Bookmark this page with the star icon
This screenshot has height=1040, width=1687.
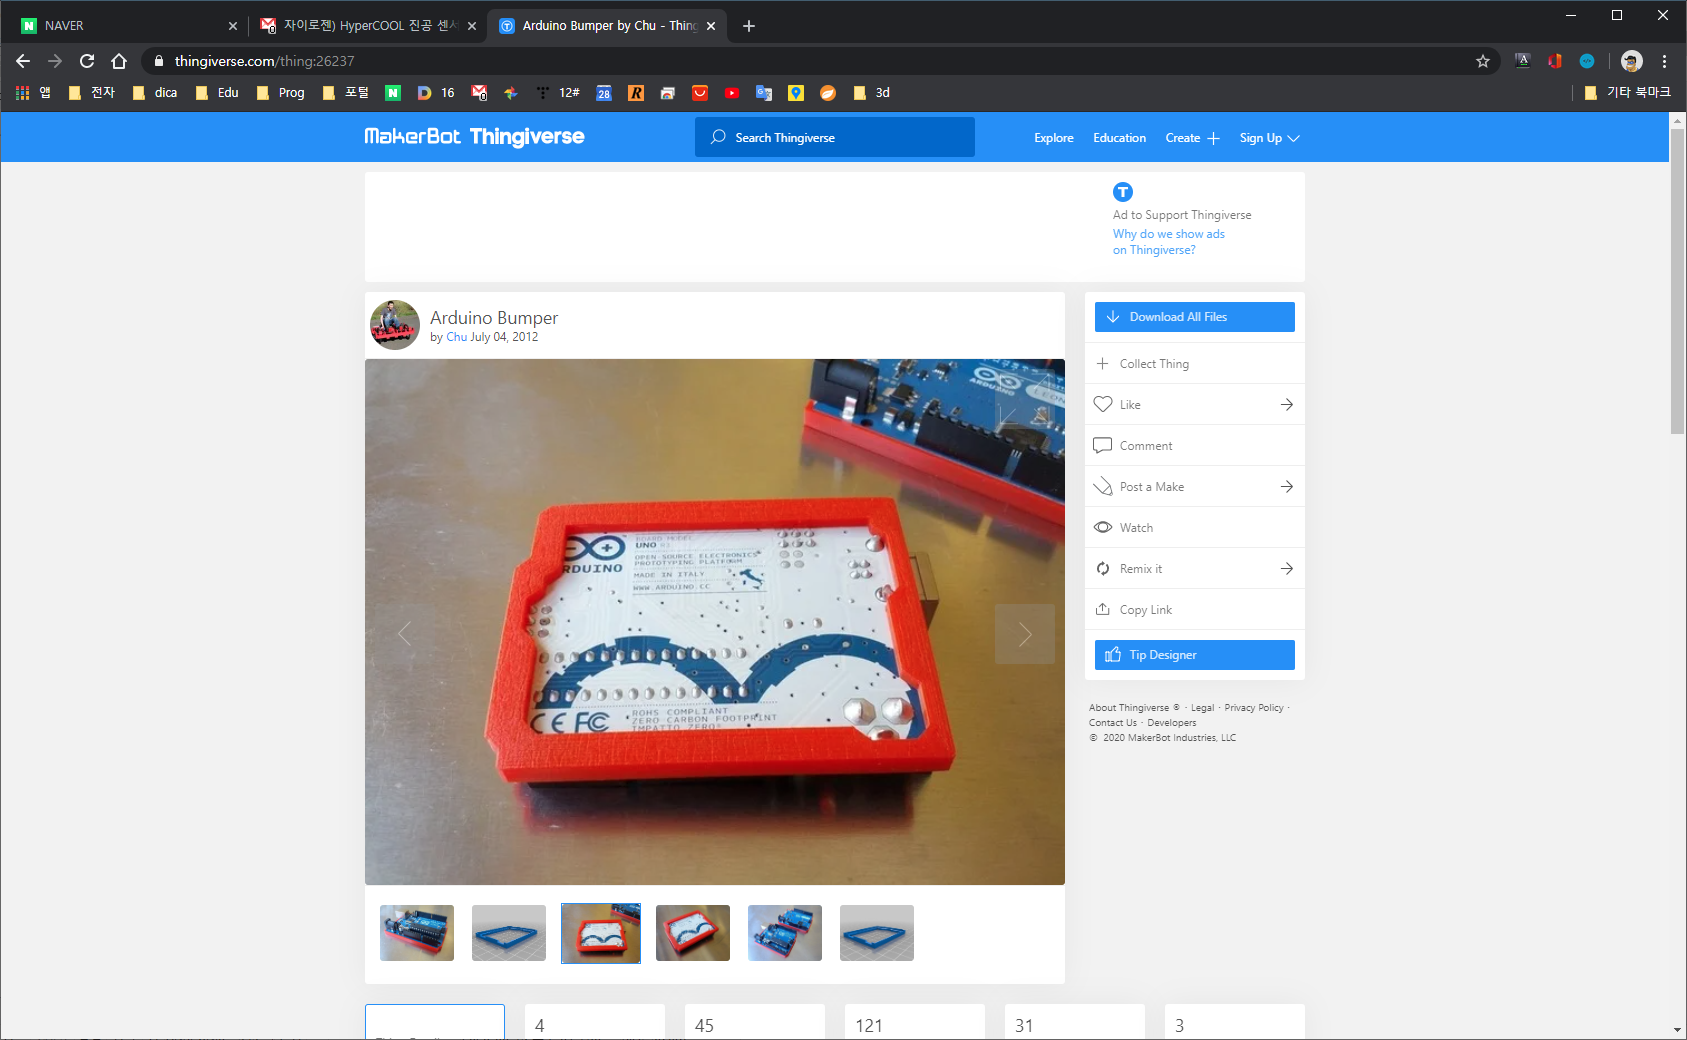pyautogui.click(x=1483, y=61)
